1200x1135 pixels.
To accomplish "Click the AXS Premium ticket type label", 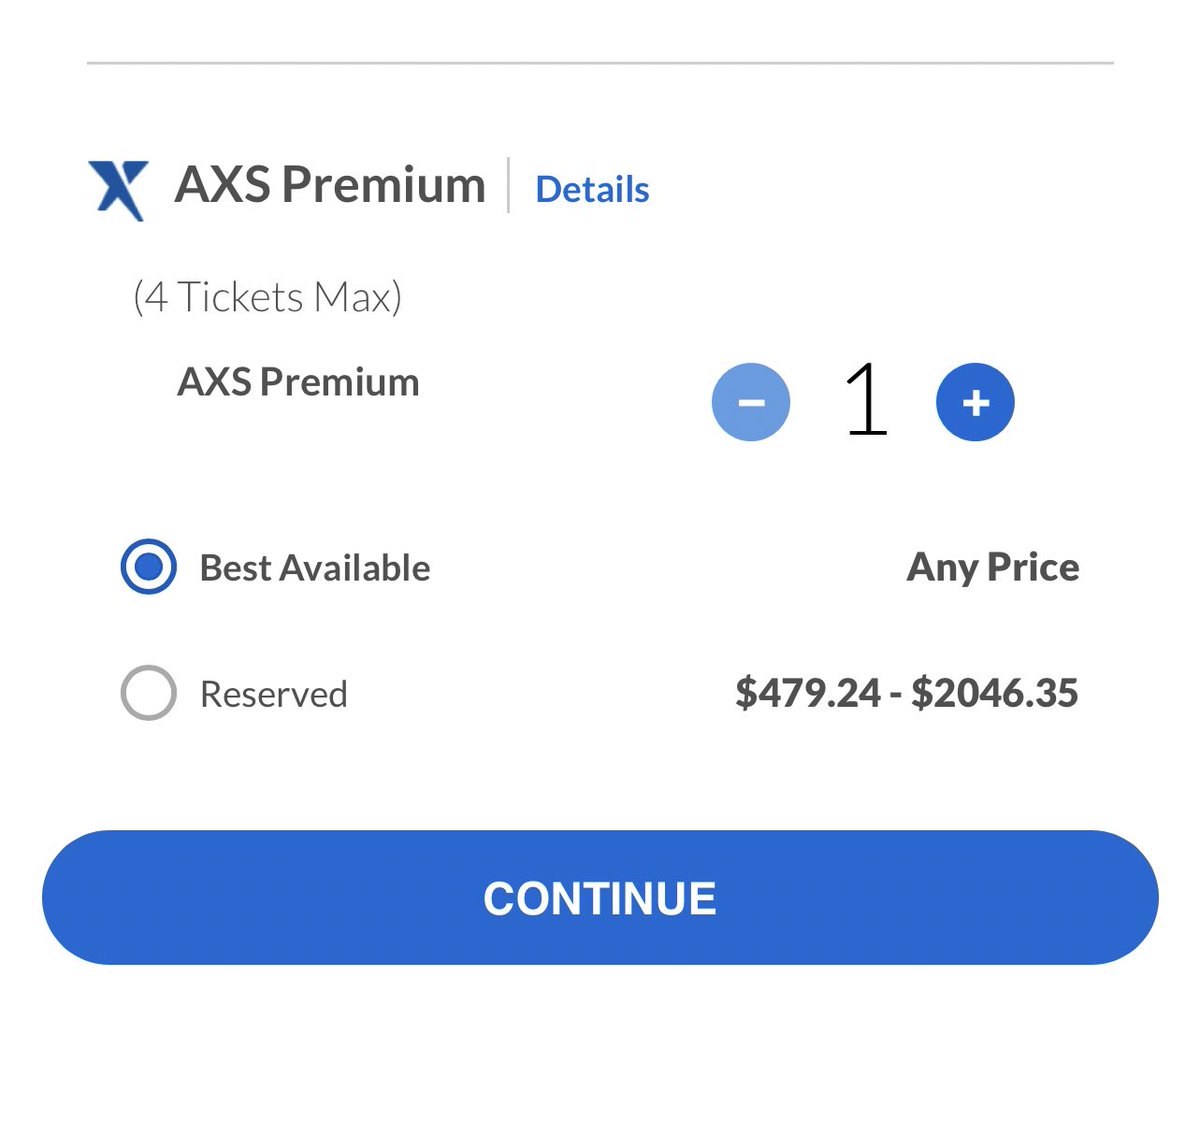I will coord(298,382).
